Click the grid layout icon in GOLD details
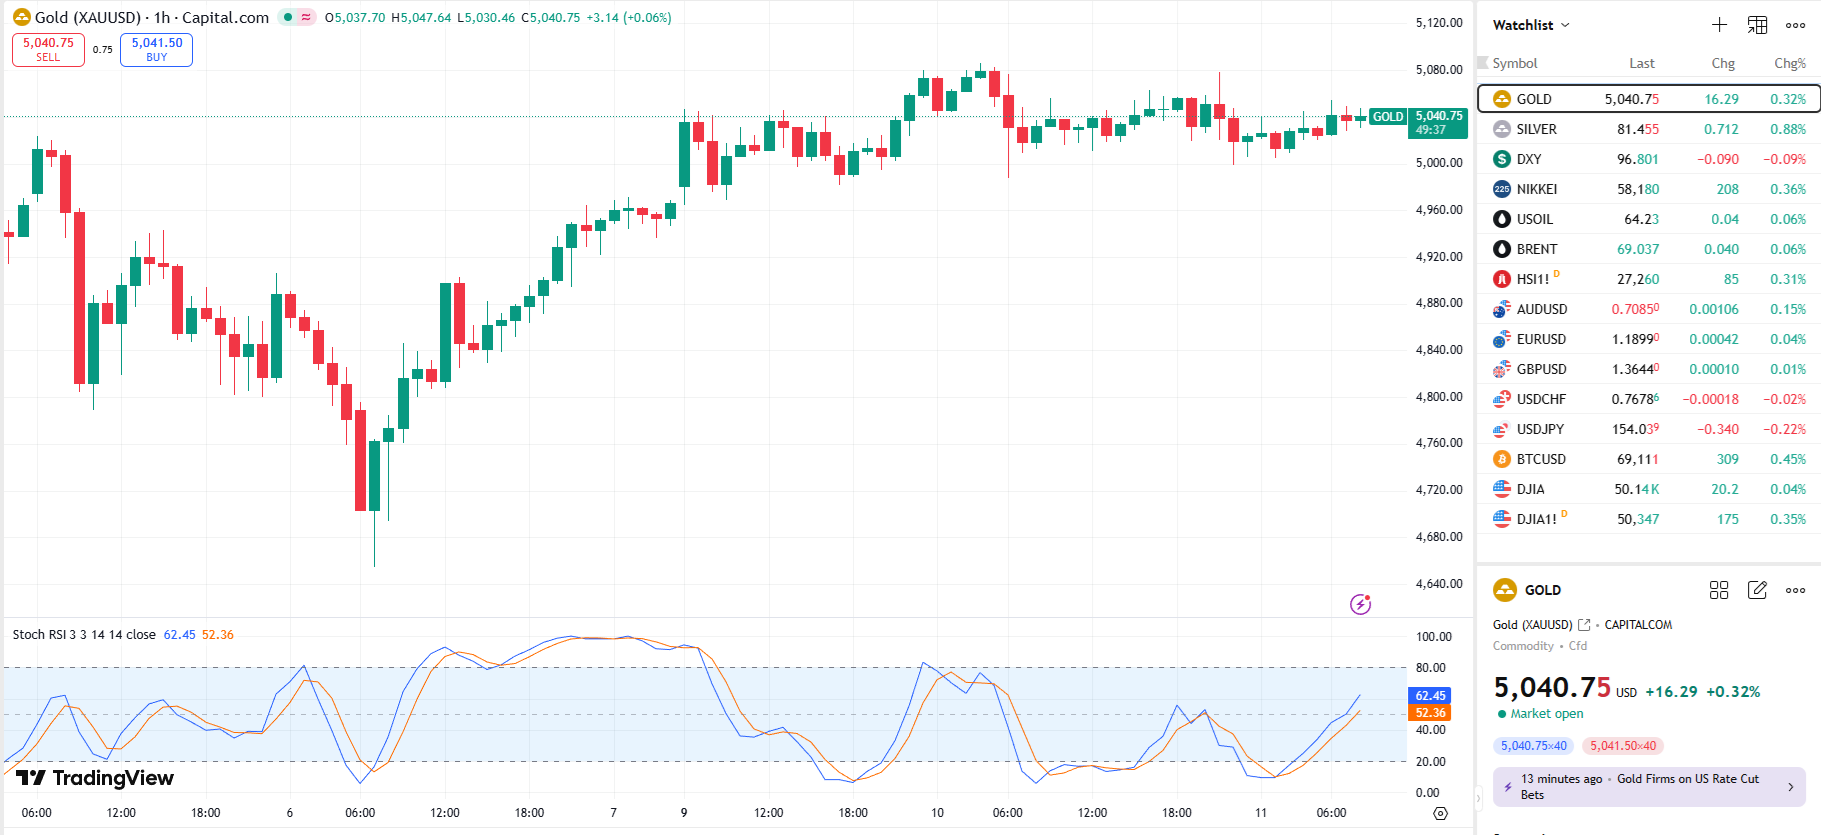 pyautogui.click(x=1719, y=590)
